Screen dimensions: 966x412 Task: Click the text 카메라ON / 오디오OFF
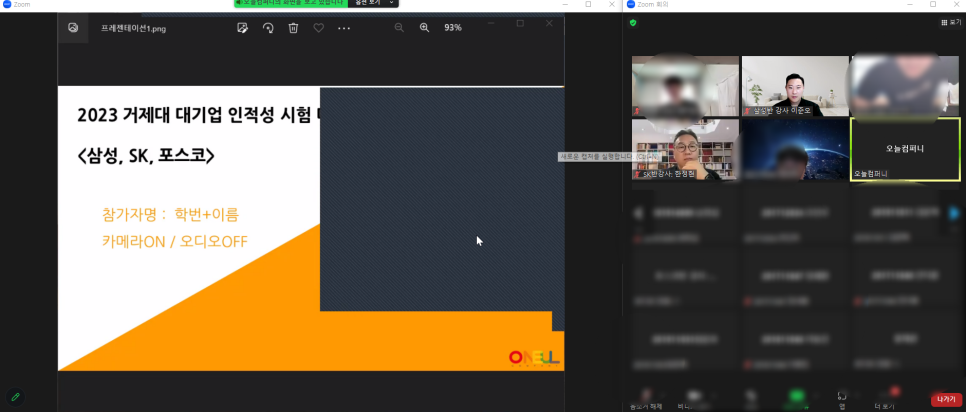point(175,241)
